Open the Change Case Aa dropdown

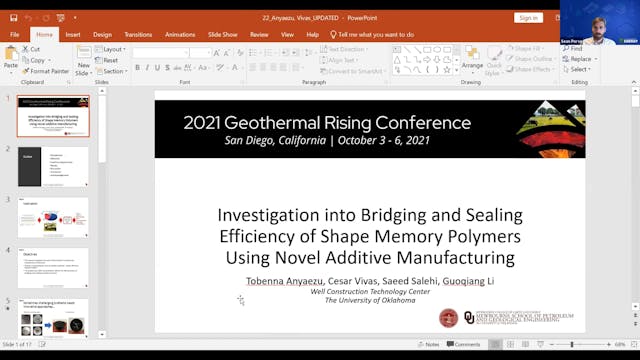tap(203, 68)
